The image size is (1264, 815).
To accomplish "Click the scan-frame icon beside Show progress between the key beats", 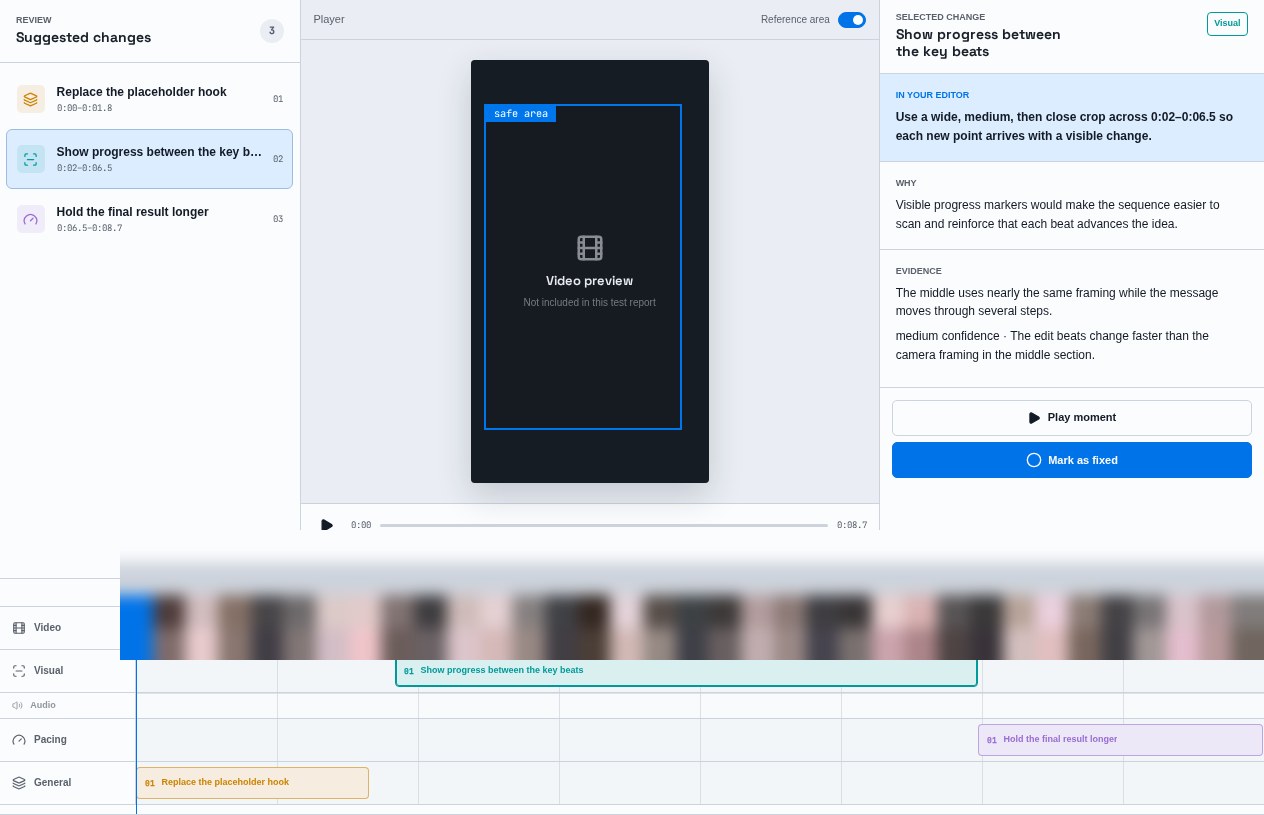I will click(x=31, y=159).
